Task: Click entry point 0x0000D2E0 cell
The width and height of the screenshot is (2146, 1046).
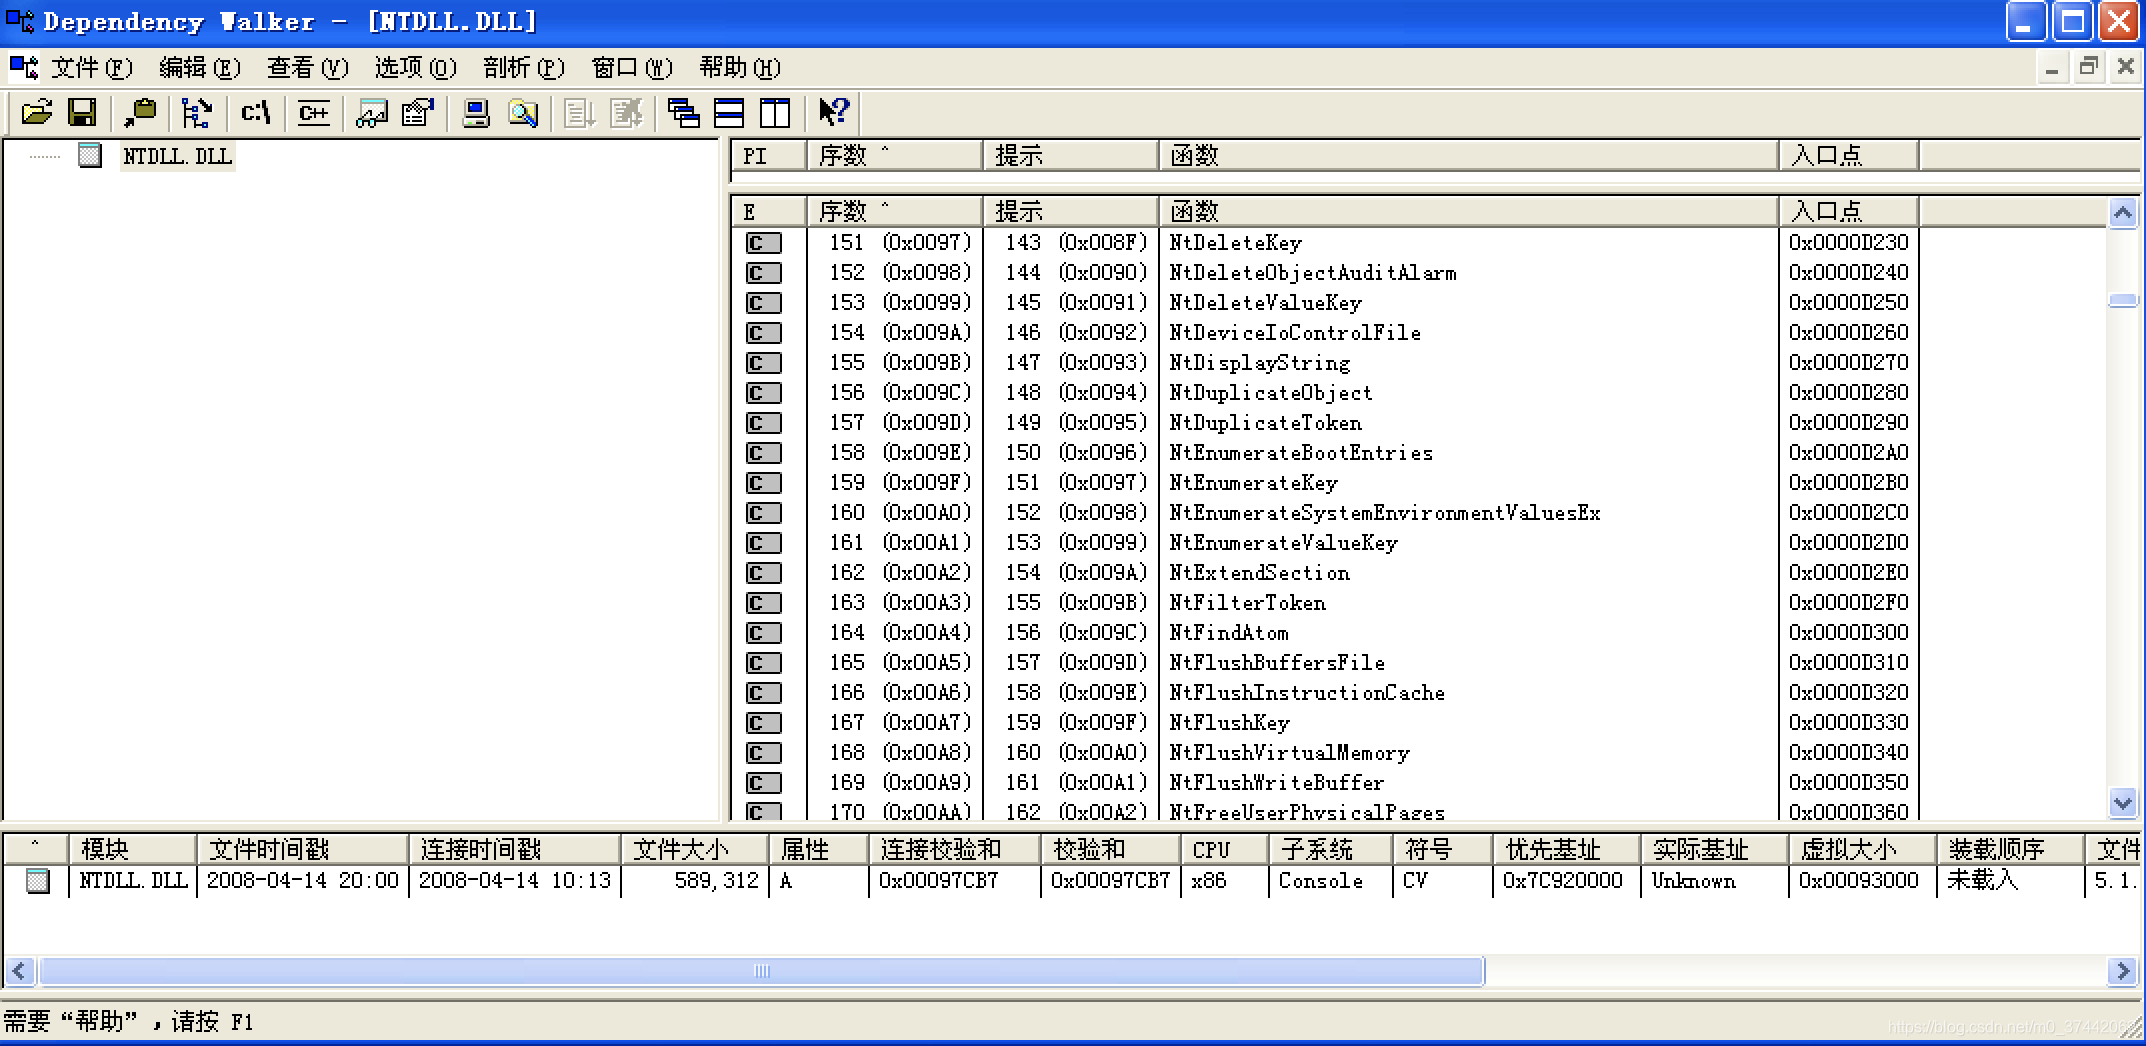Action: (1849, 573)
